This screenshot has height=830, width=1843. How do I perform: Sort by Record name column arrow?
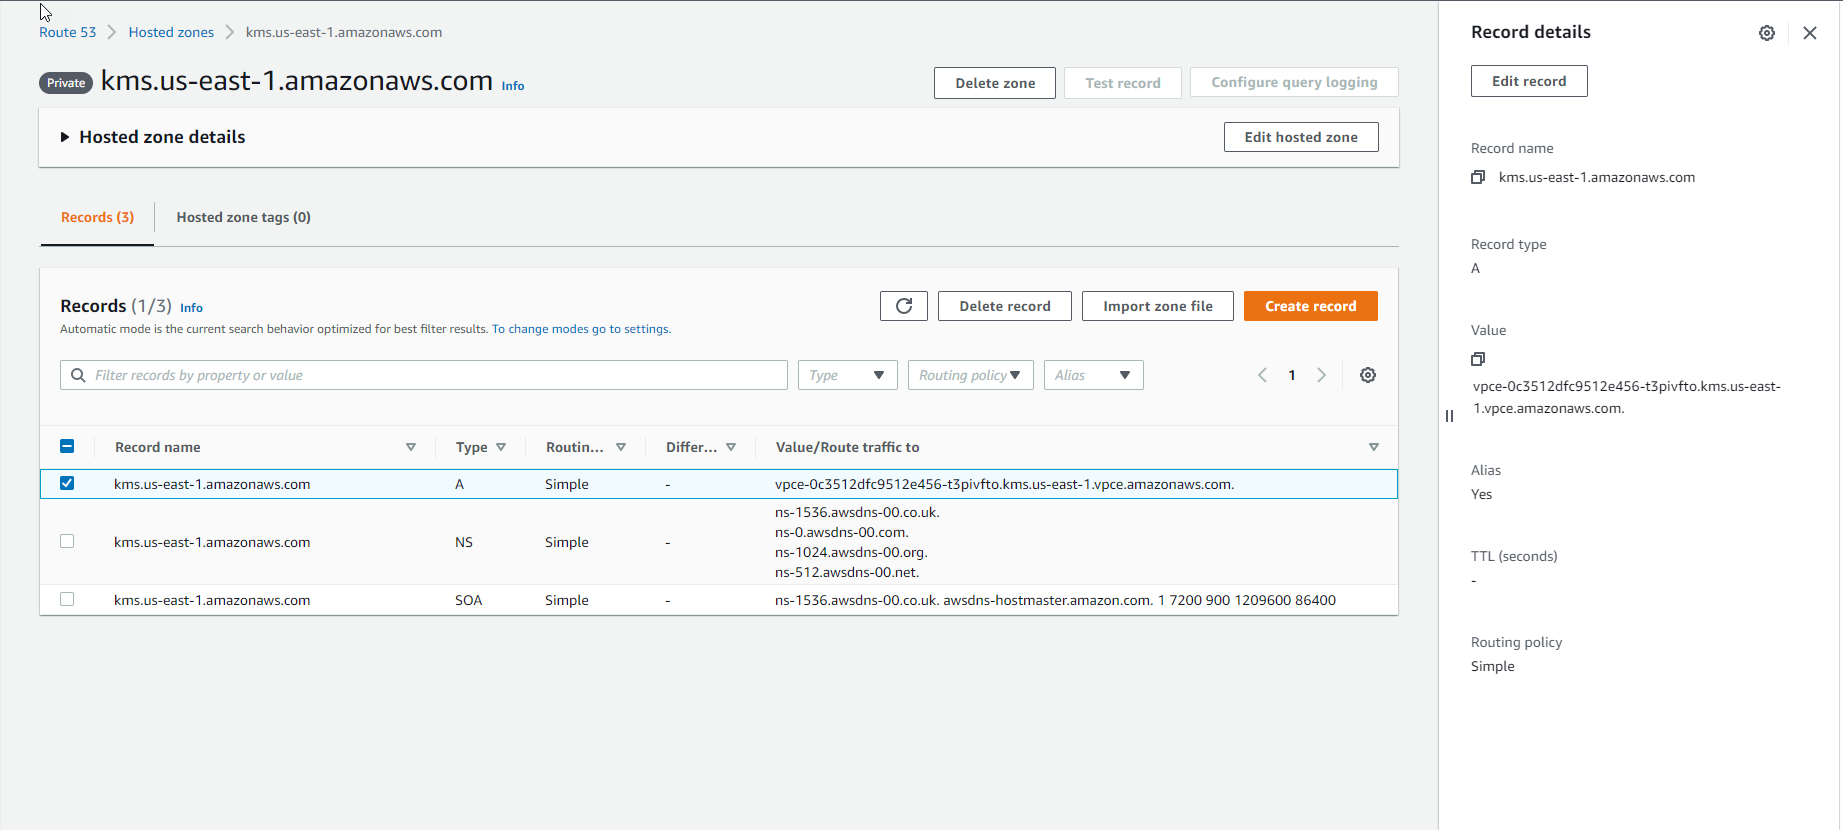(411, 447)
